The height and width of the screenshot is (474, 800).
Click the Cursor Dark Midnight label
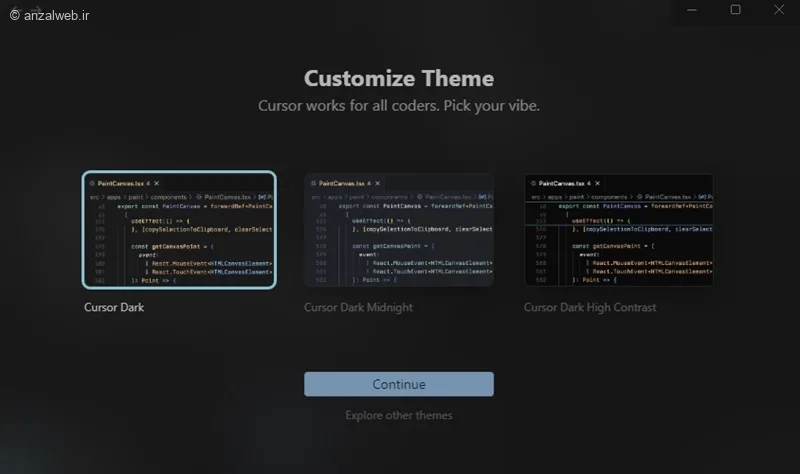click(358, 308)
